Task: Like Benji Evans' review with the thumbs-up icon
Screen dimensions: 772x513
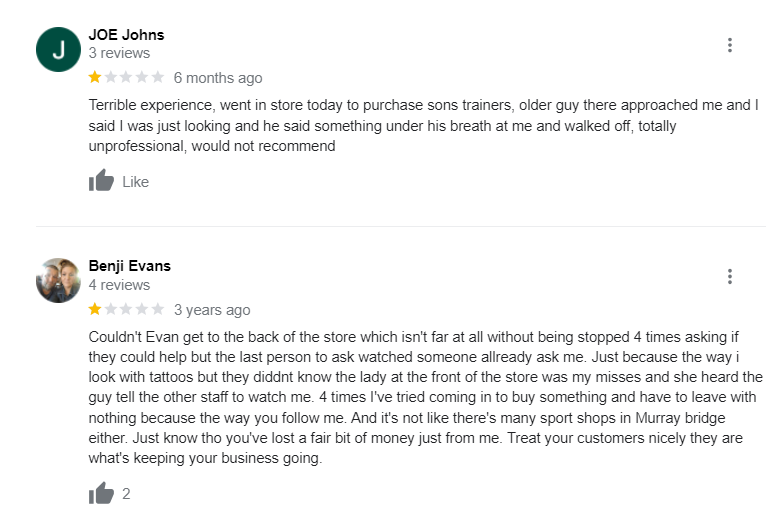Action: (101, 493)
